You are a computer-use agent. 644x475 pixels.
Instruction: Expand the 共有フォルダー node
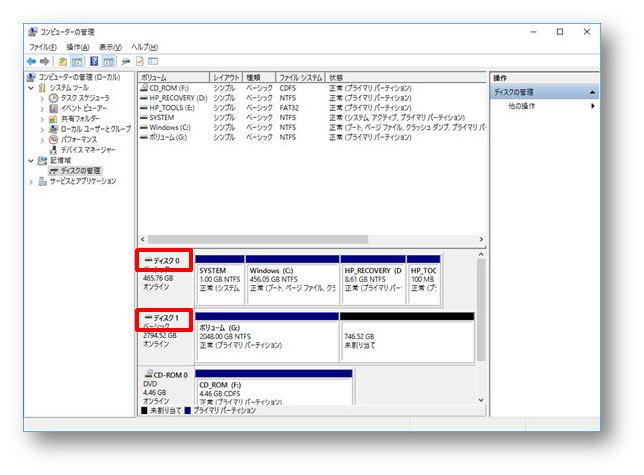coord(42,119)
